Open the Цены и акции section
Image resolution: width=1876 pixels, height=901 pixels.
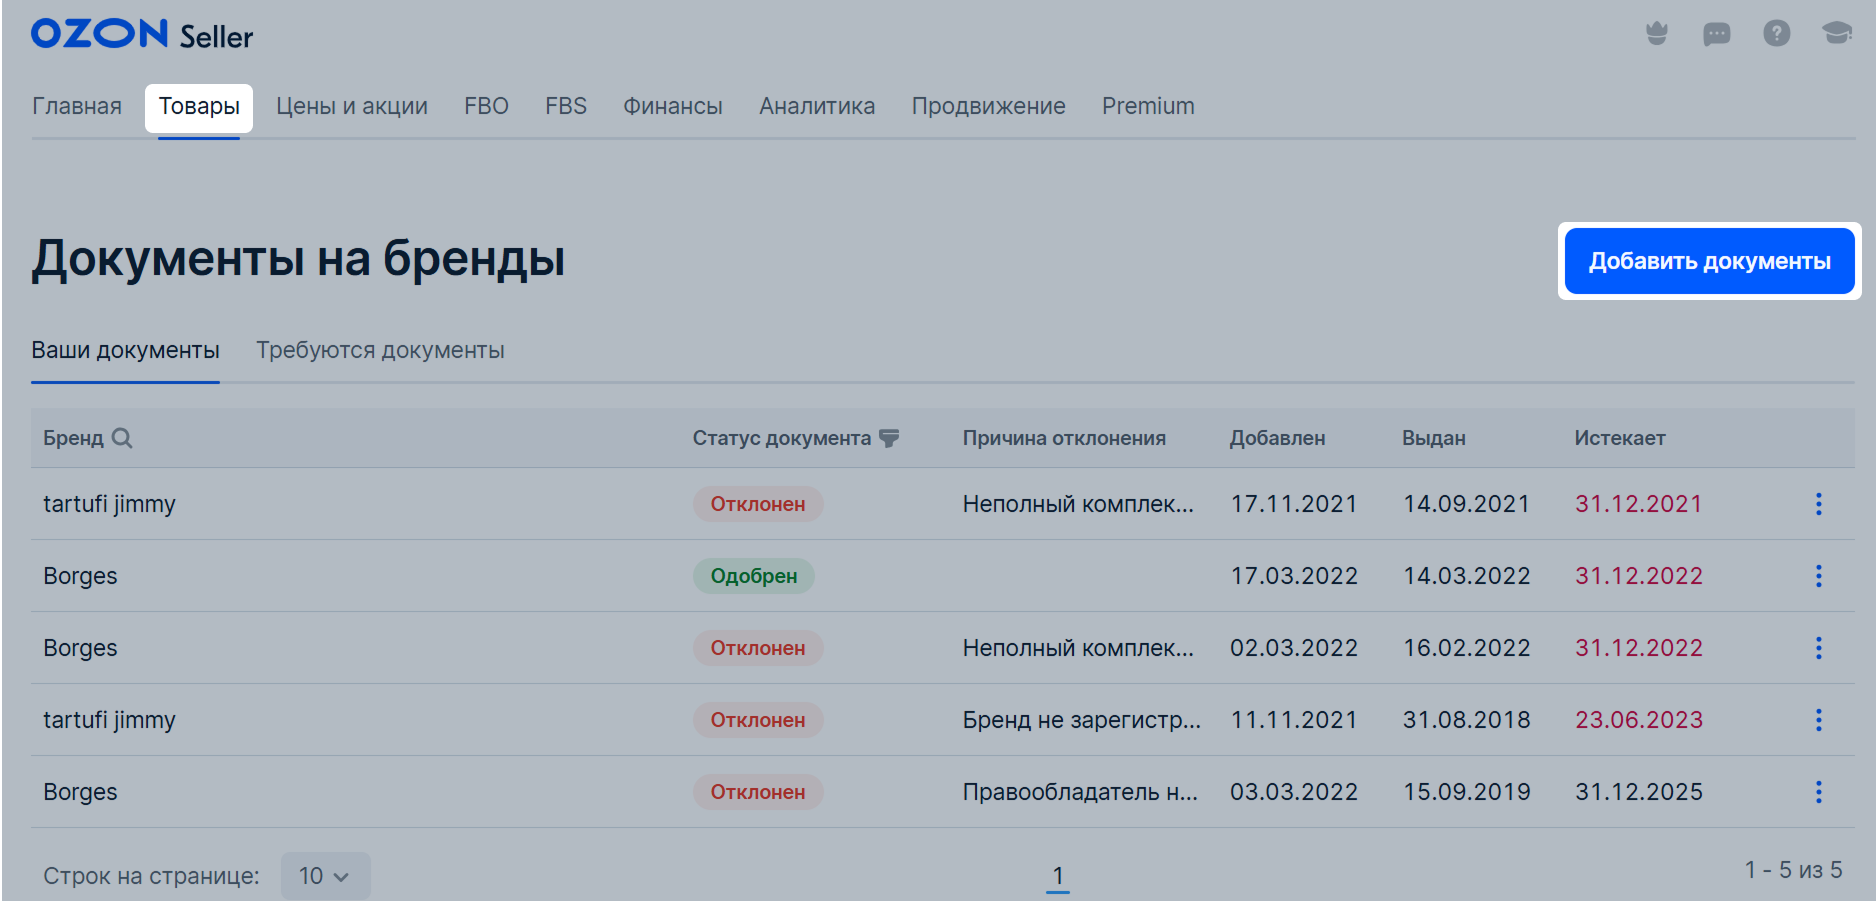click(352, 106)
